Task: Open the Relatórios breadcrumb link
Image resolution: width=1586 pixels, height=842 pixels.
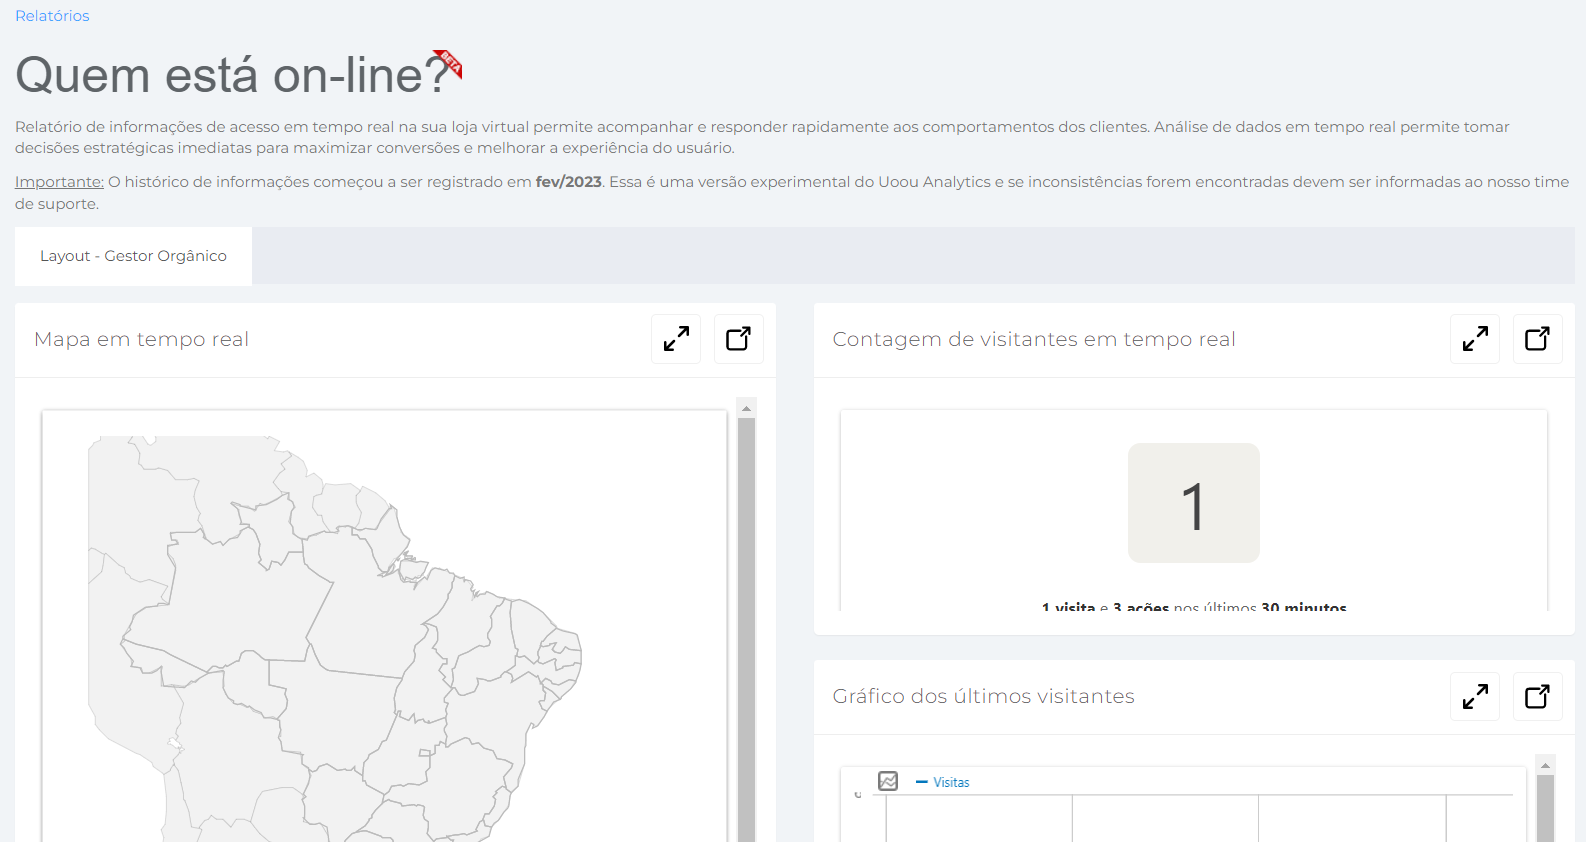Action: tap(52, 16)
